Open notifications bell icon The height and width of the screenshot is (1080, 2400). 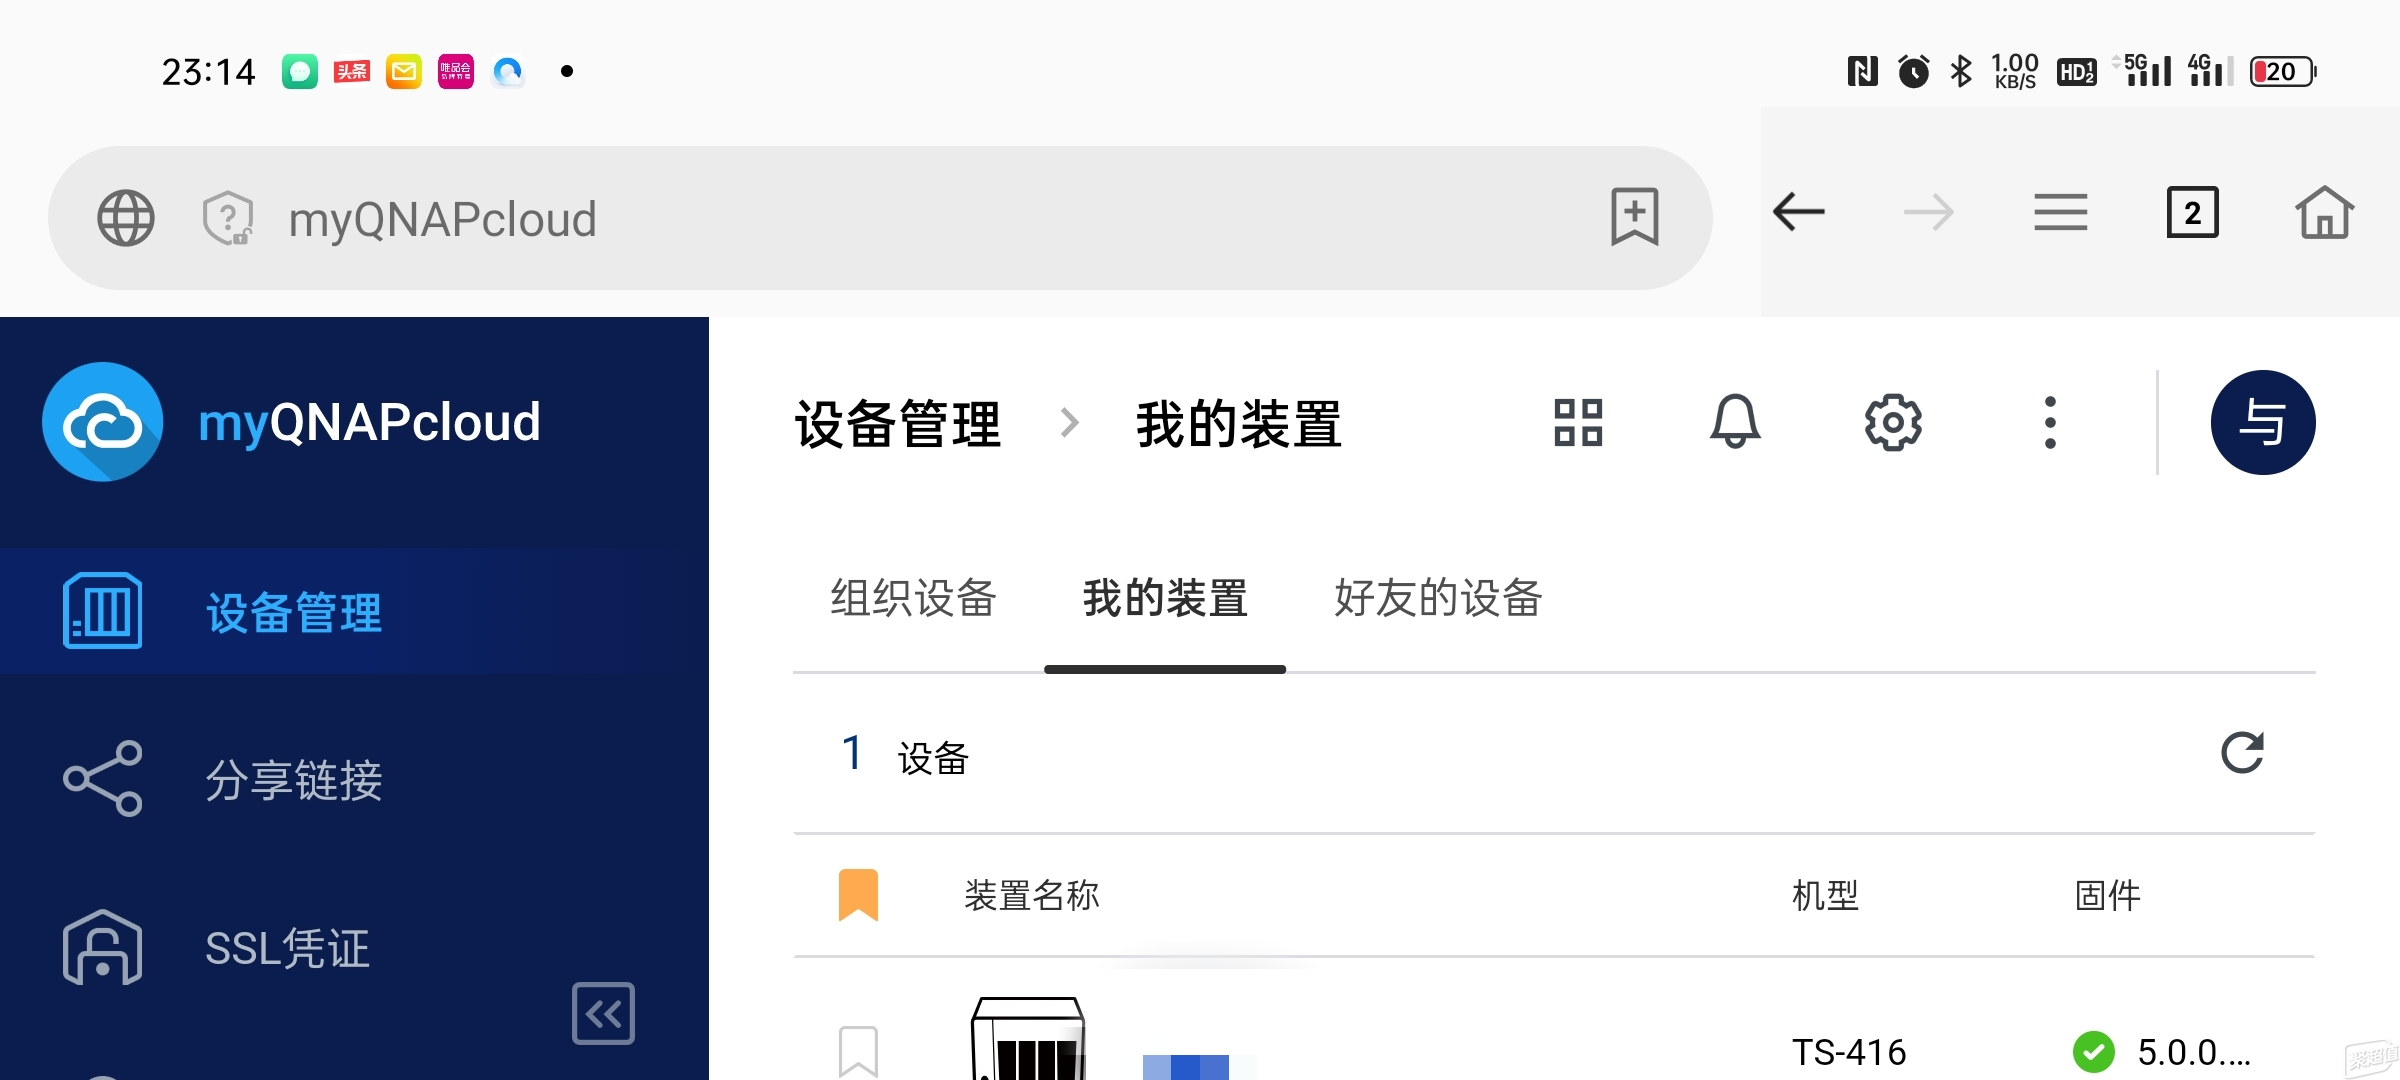[1735, 422]
